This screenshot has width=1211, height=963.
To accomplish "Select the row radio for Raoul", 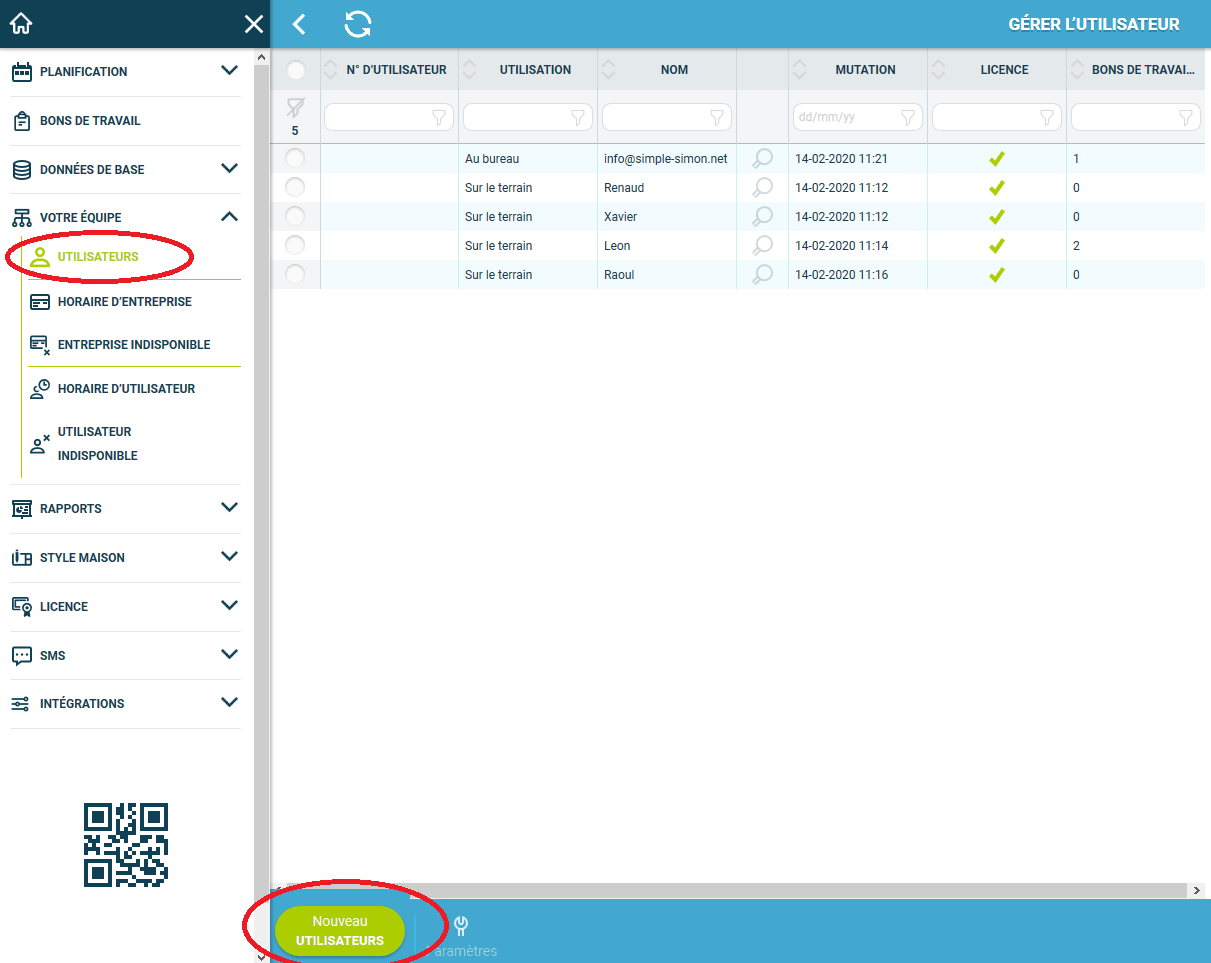I will coord(295,274).
